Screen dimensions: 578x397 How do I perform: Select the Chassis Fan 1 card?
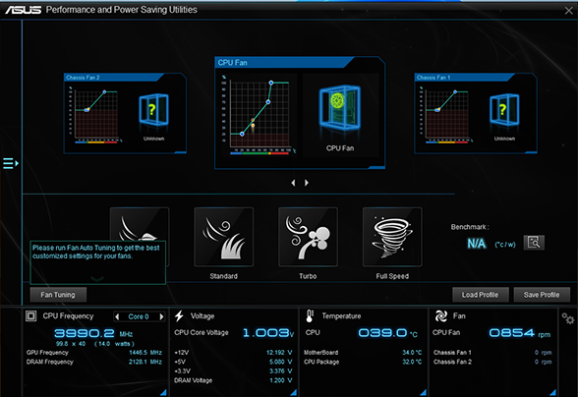tap(476, 113)
